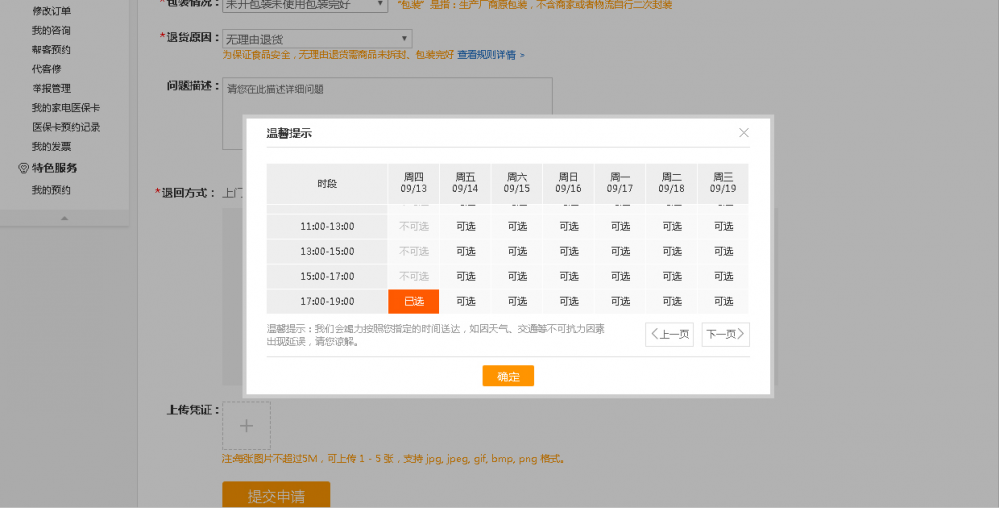The width and height of the screenshot is (999, 508).
Task: Open 查看规则详情 link
Action: pyautogui.click(x=491, y=55)
